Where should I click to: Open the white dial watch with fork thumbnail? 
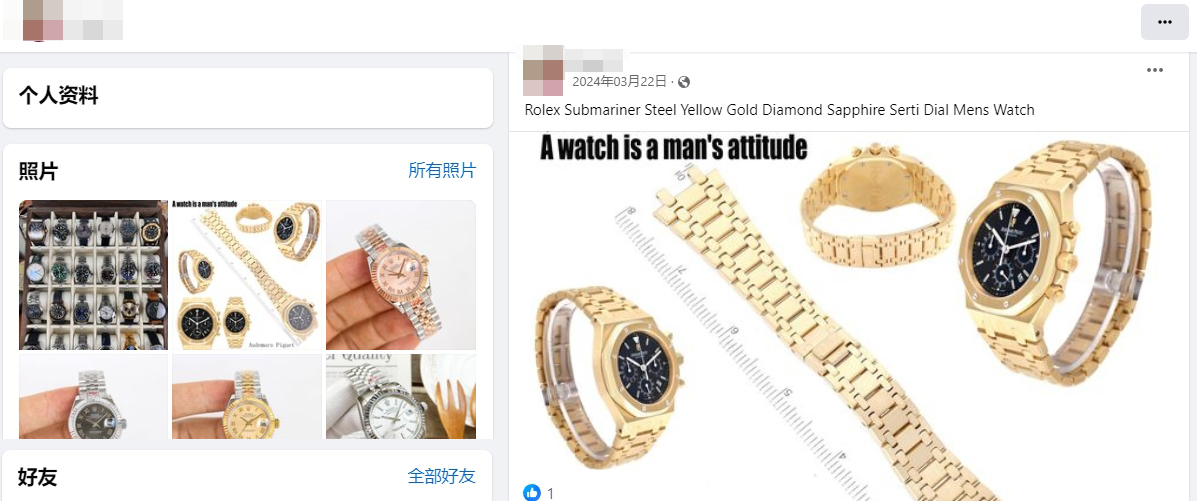coord(401,396)
